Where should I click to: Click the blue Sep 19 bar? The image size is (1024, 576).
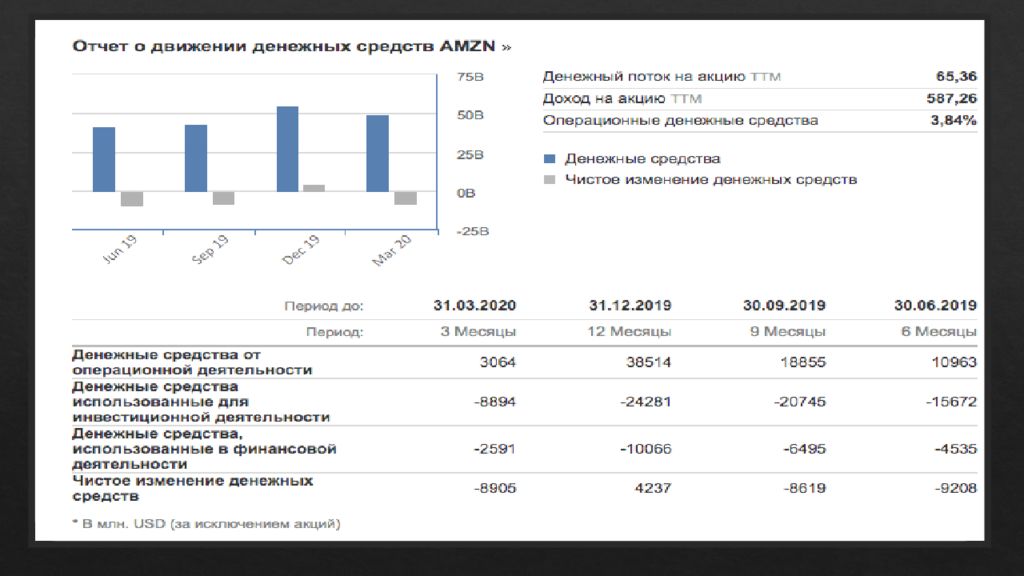click(x=196, y=158)
